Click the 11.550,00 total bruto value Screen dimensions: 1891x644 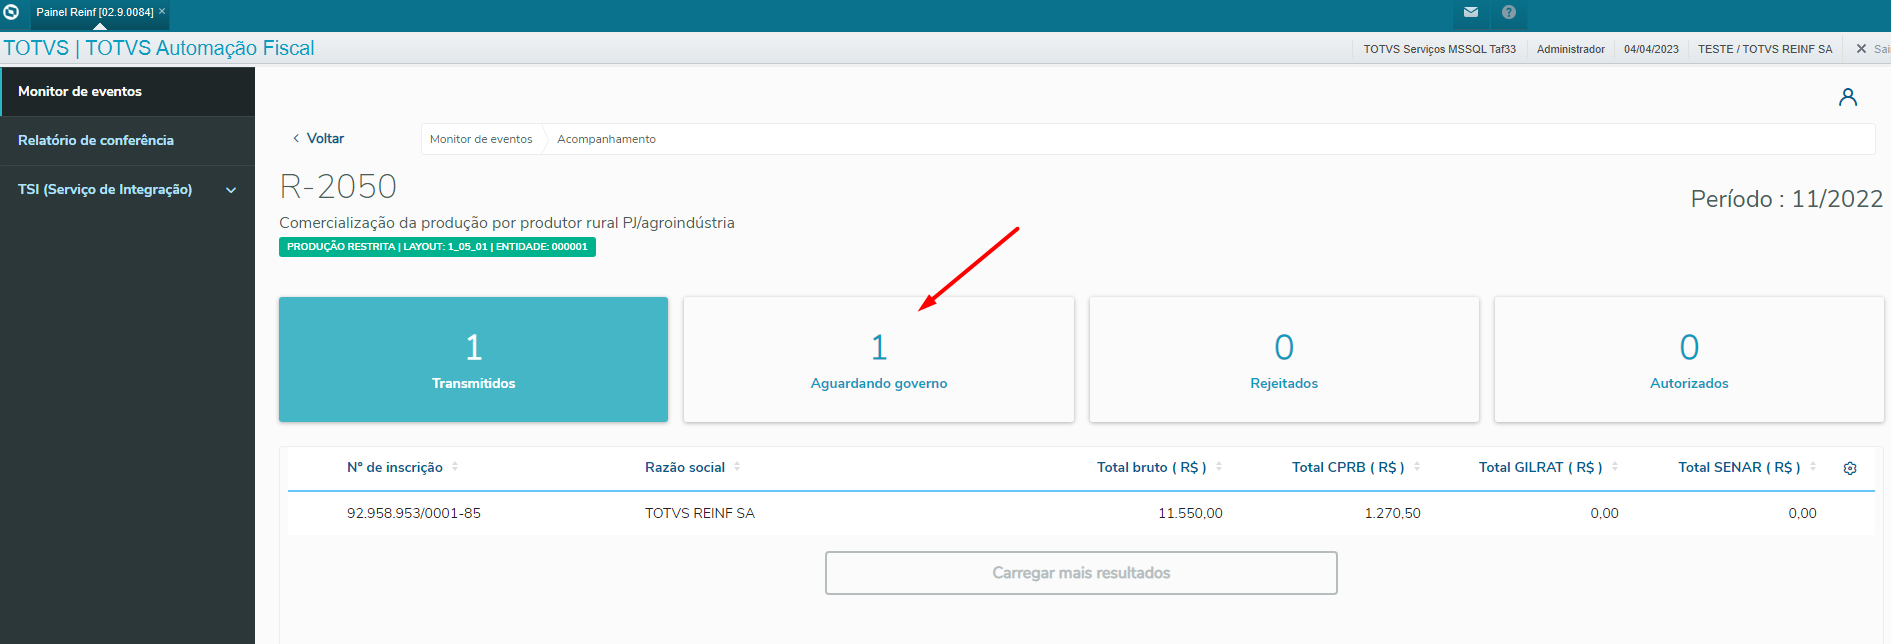point(1190,513)
